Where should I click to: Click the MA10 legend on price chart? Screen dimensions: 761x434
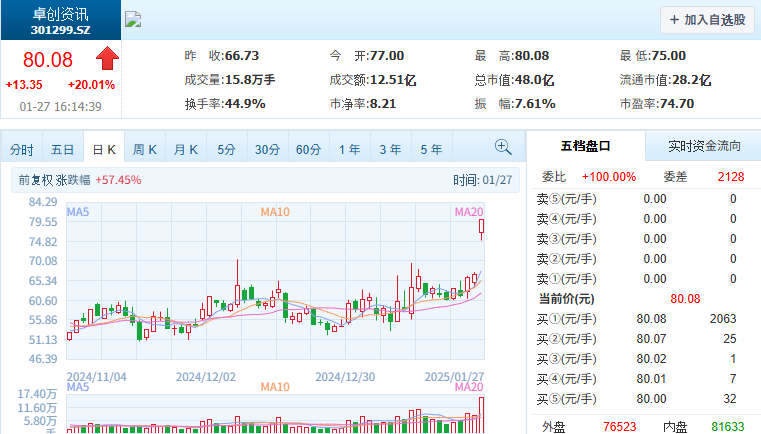[x=275, y=212]
